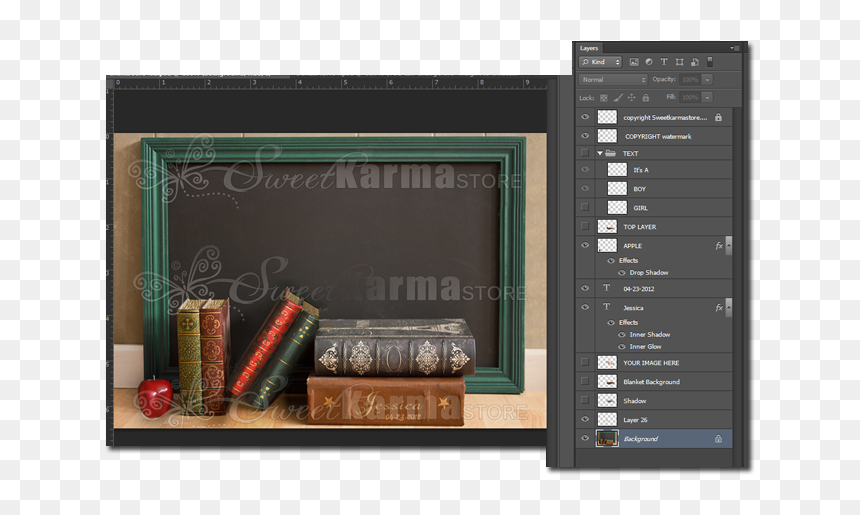The width and height of the screenshot is (860, 515).
Task: Select the COPYRIGHT watermark layer thumbnail
Action: click(x=607, y=136)
